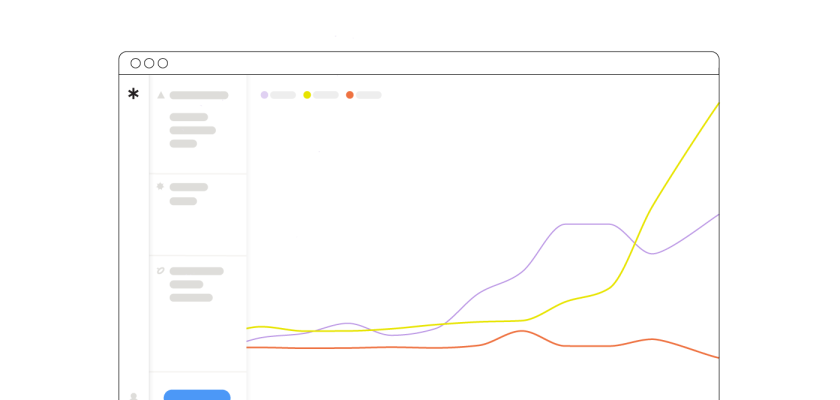The image size is (840, 400).
Task: Click the leftmost window control circle
Action: pyautogui.click(x=136, y=63)
